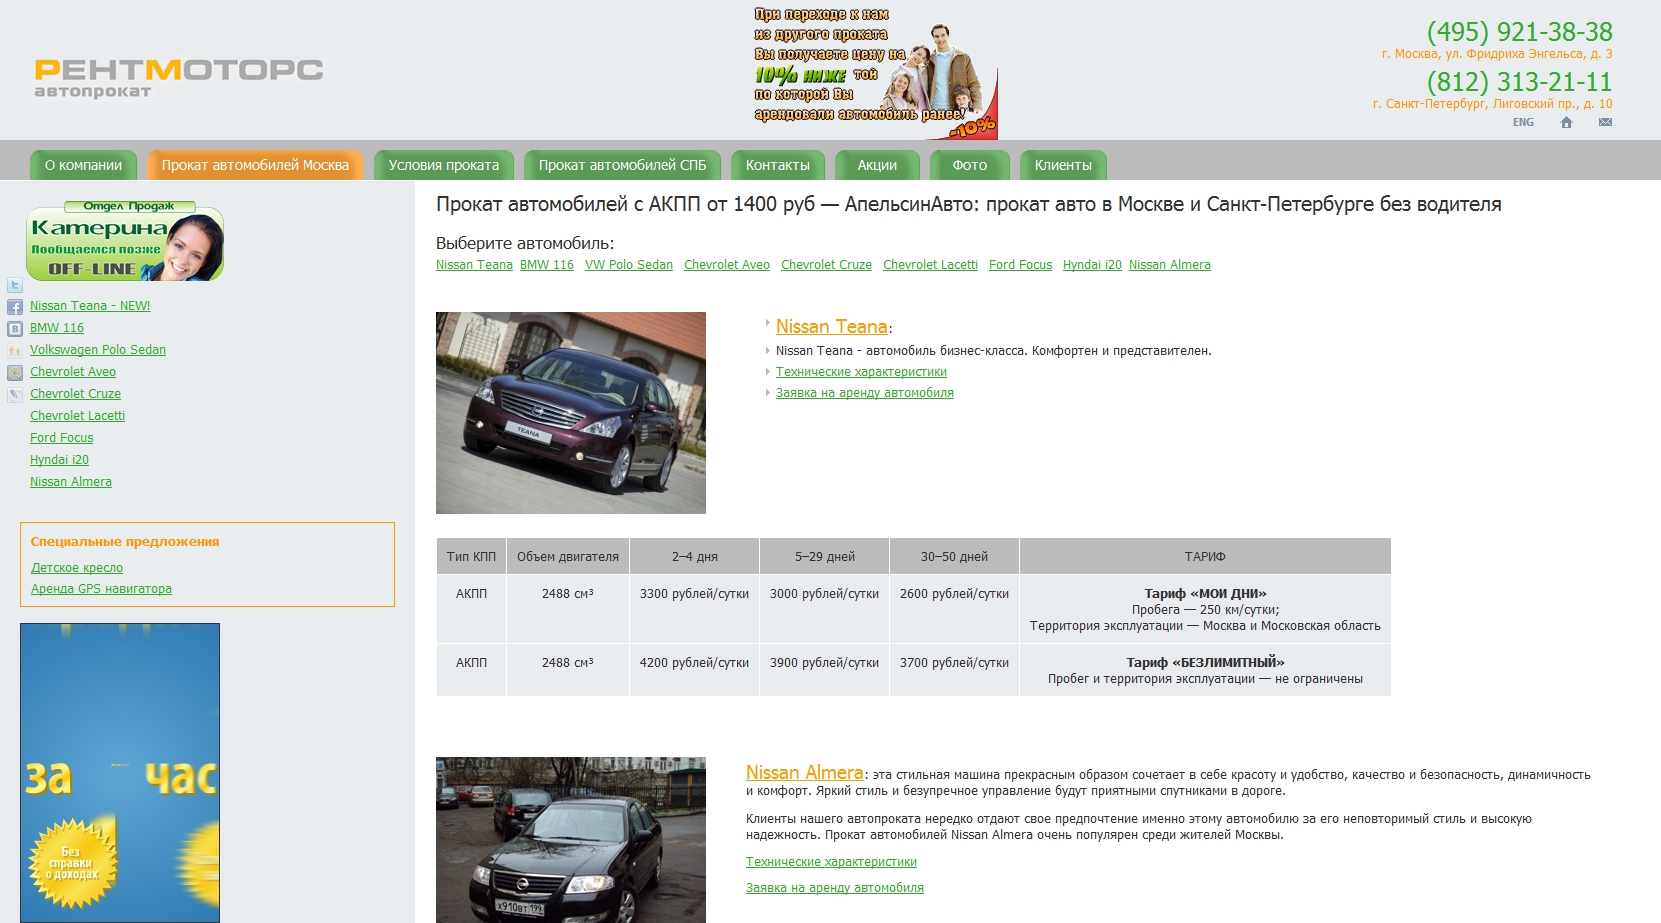Share via the VKontakte 'B' icon

click(x=15, y=329)
